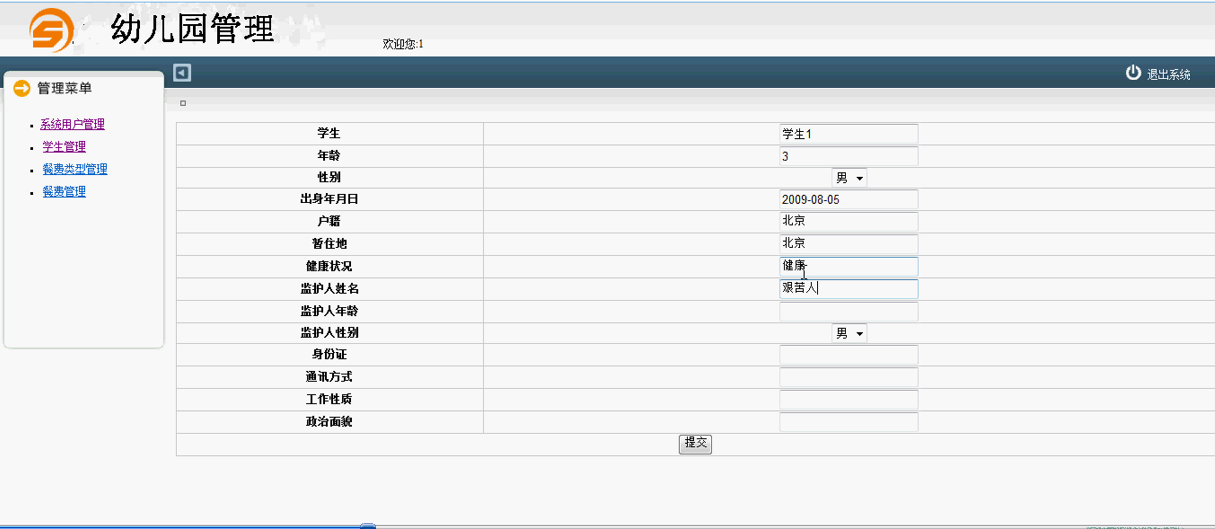This screenshot has width=1215, height=529.
Task: Click the 通讯方式 row label
Action: tap(329, 378)
